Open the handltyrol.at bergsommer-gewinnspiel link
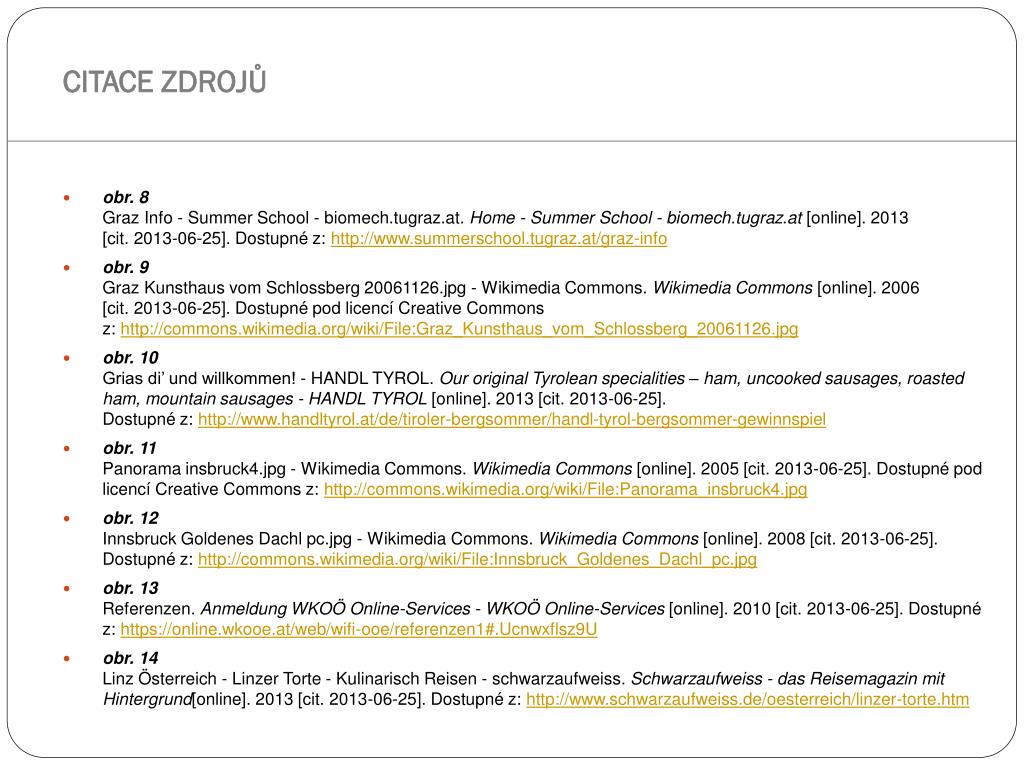The image size is (1024, 768). coord(512,419)
